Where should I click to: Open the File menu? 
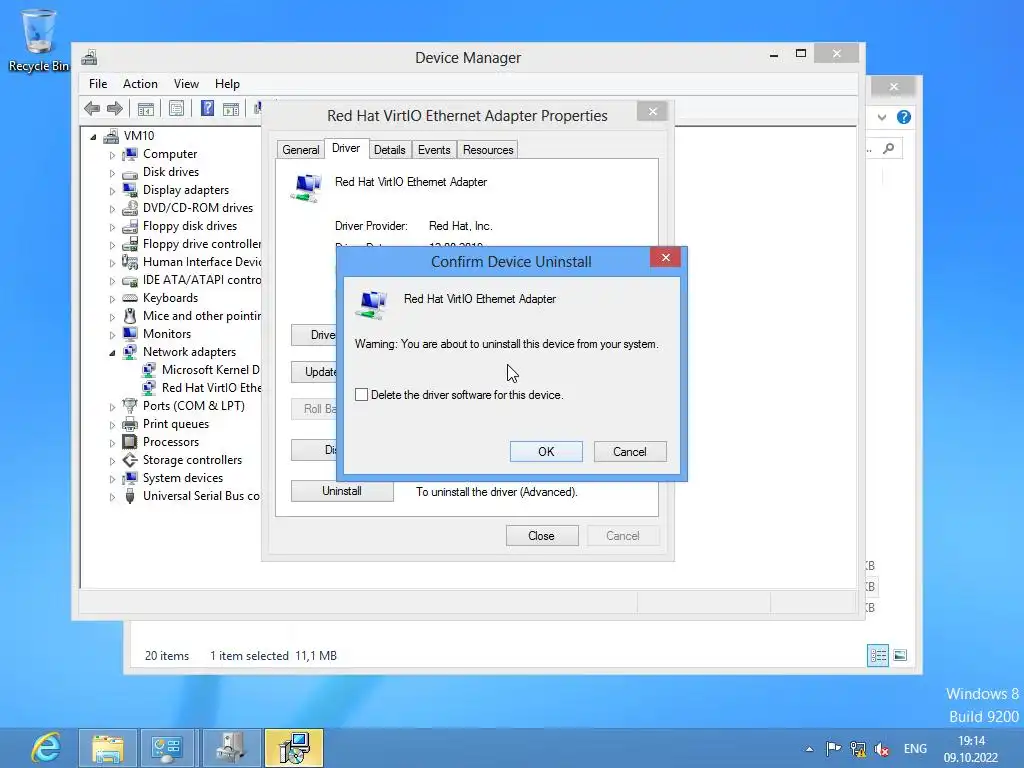point(98,84)
